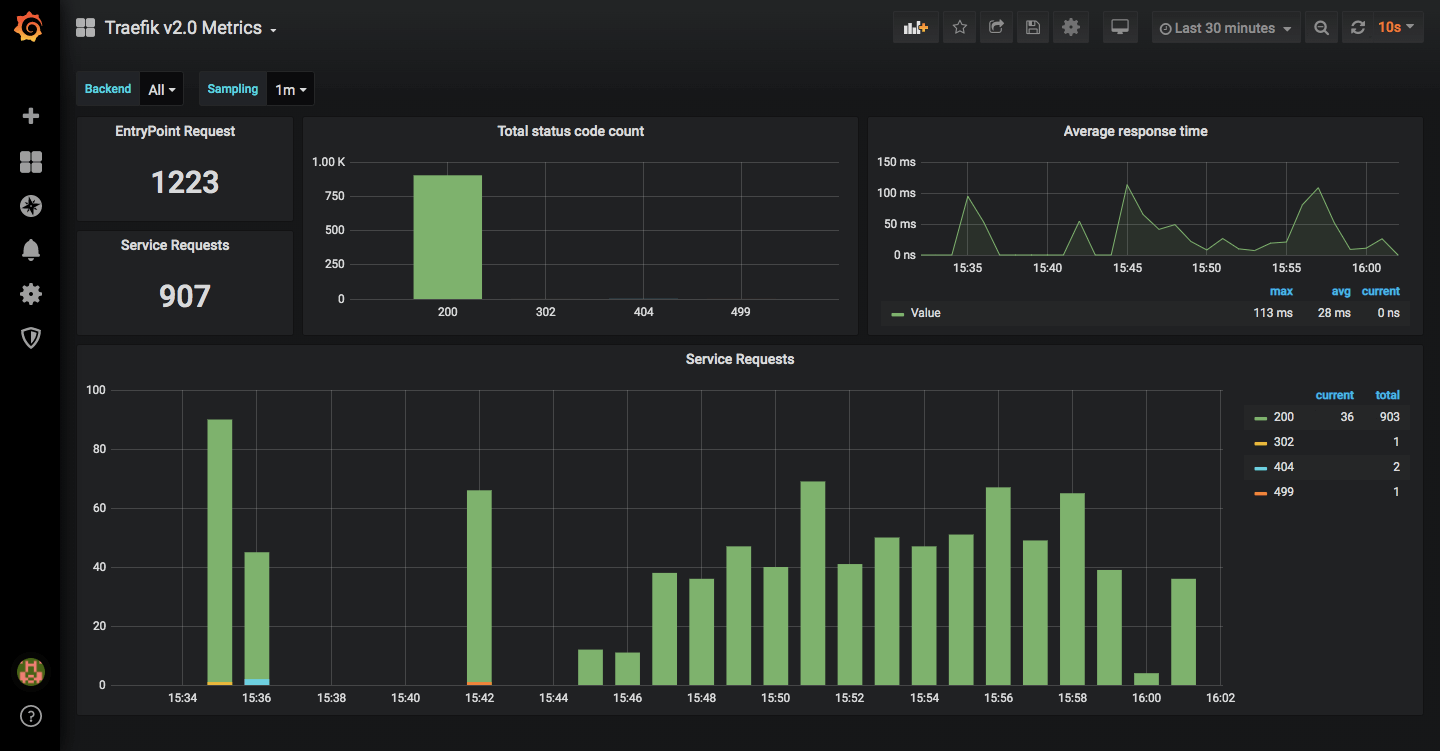The width and height of the screenshot is (1440, 751).
Task: Click the Backend variable label
Action: pyautogui.click(x=108, y=89)
